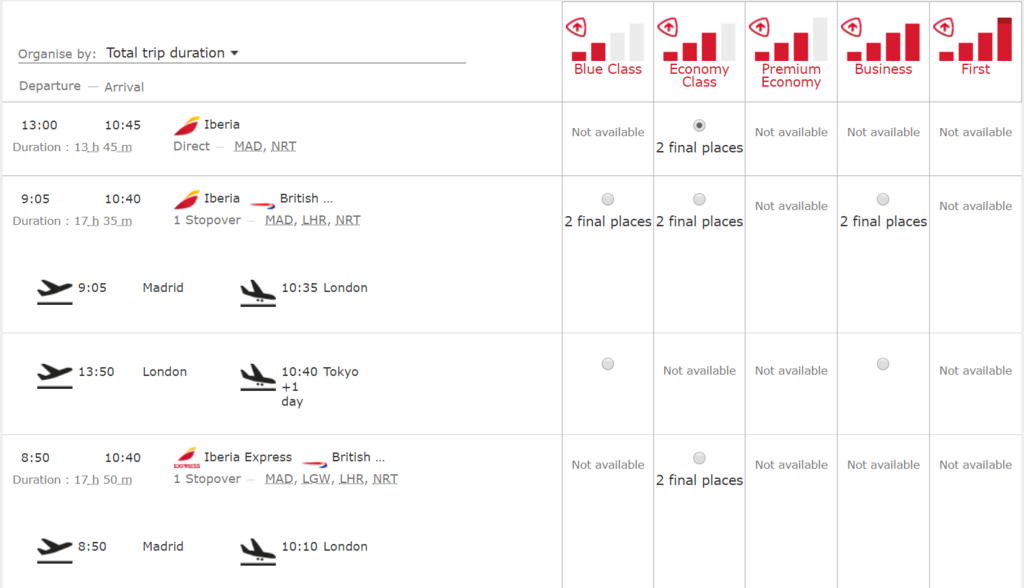Select Economy Class radio for 8:50 flight
This screenshot has height=588, width=1024.
click(699, 457)
